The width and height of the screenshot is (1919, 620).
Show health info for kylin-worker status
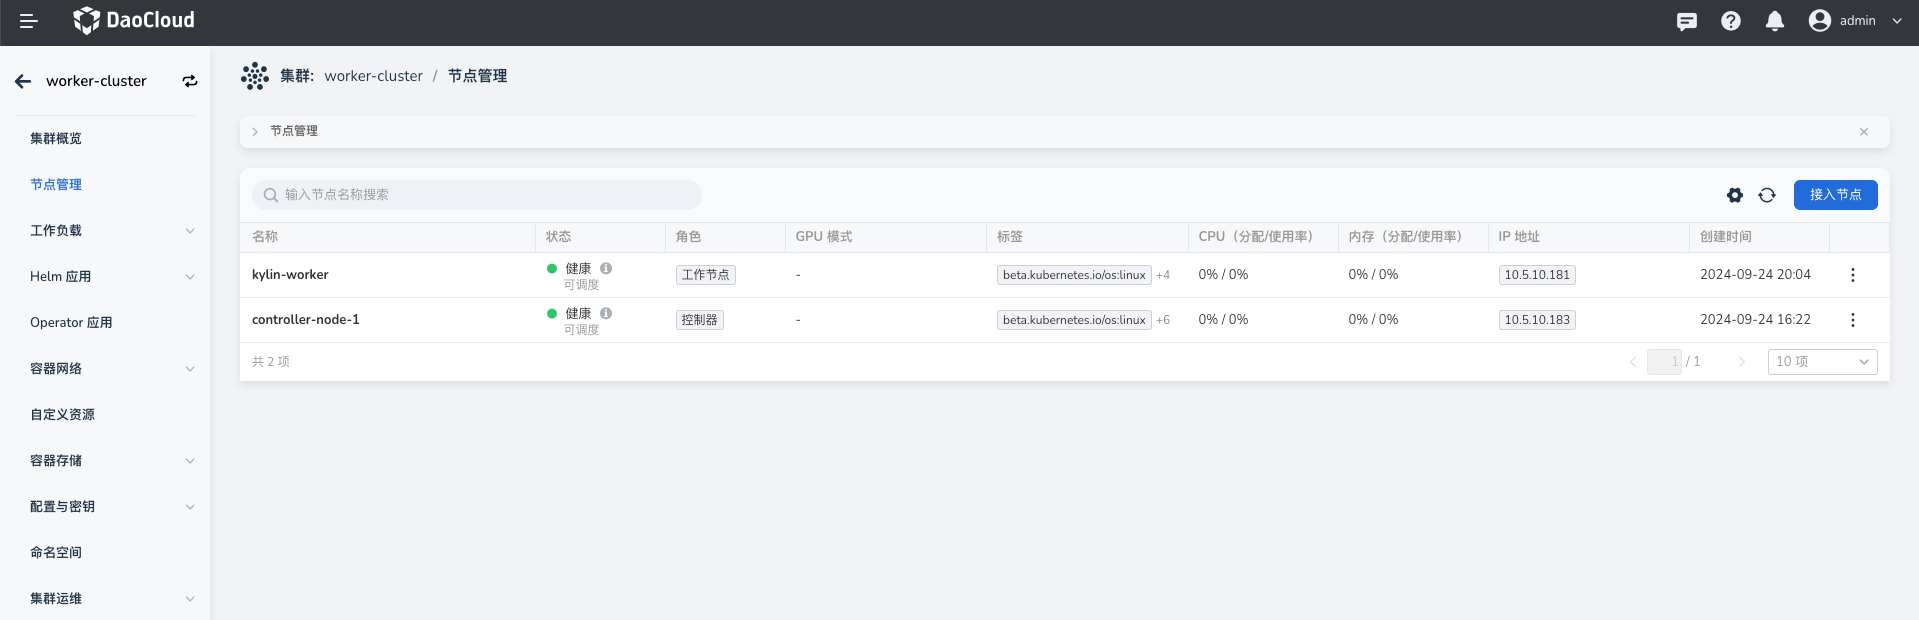pyautogui.click(x=606, y=268)
